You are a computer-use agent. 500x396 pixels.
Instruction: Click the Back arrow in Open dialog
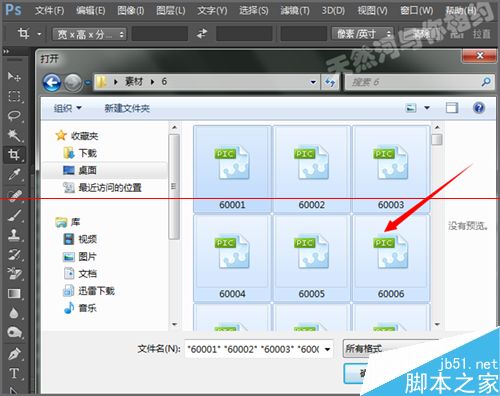[52, 83]
